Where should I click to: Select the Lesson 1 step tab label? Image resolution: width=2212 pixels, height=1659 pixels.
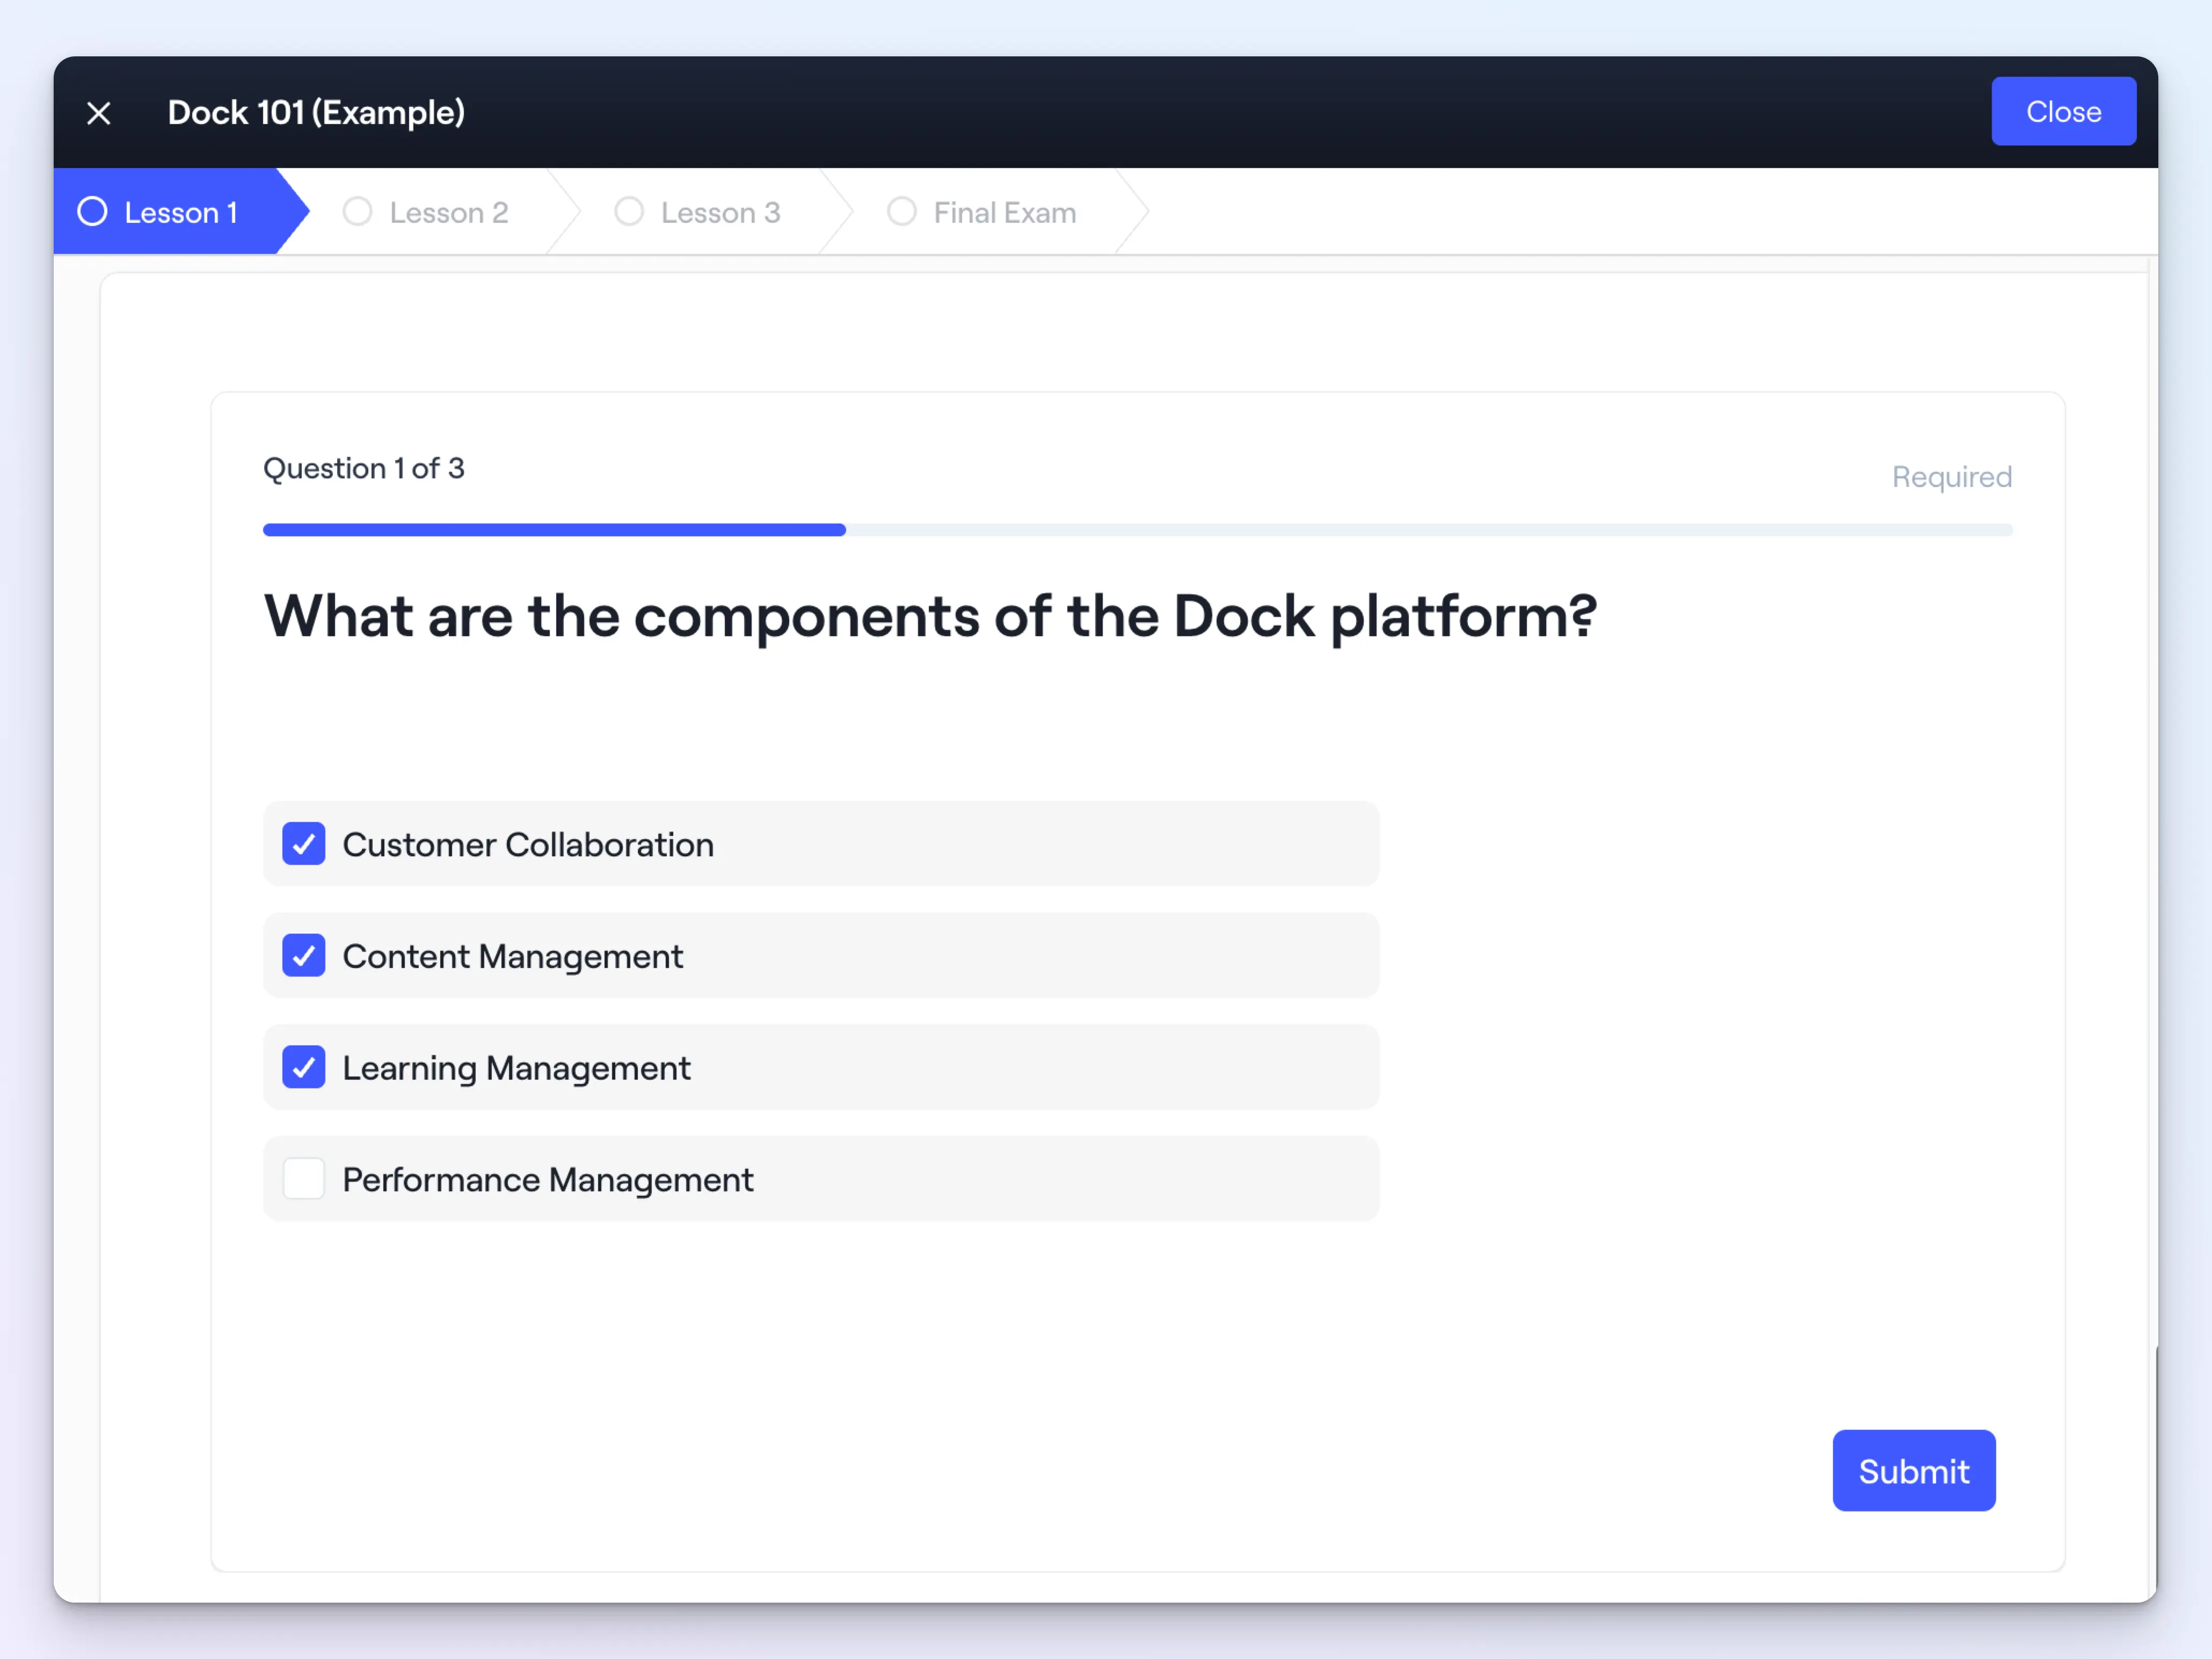pyautogui.click(x=181, y=213)
